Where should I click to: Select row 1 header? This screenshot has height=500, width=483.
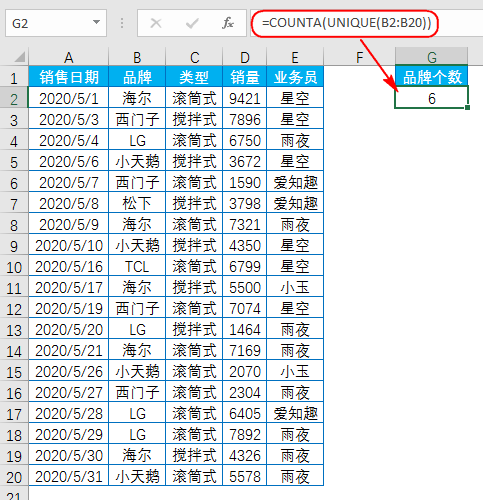click(x=14, y=78)
